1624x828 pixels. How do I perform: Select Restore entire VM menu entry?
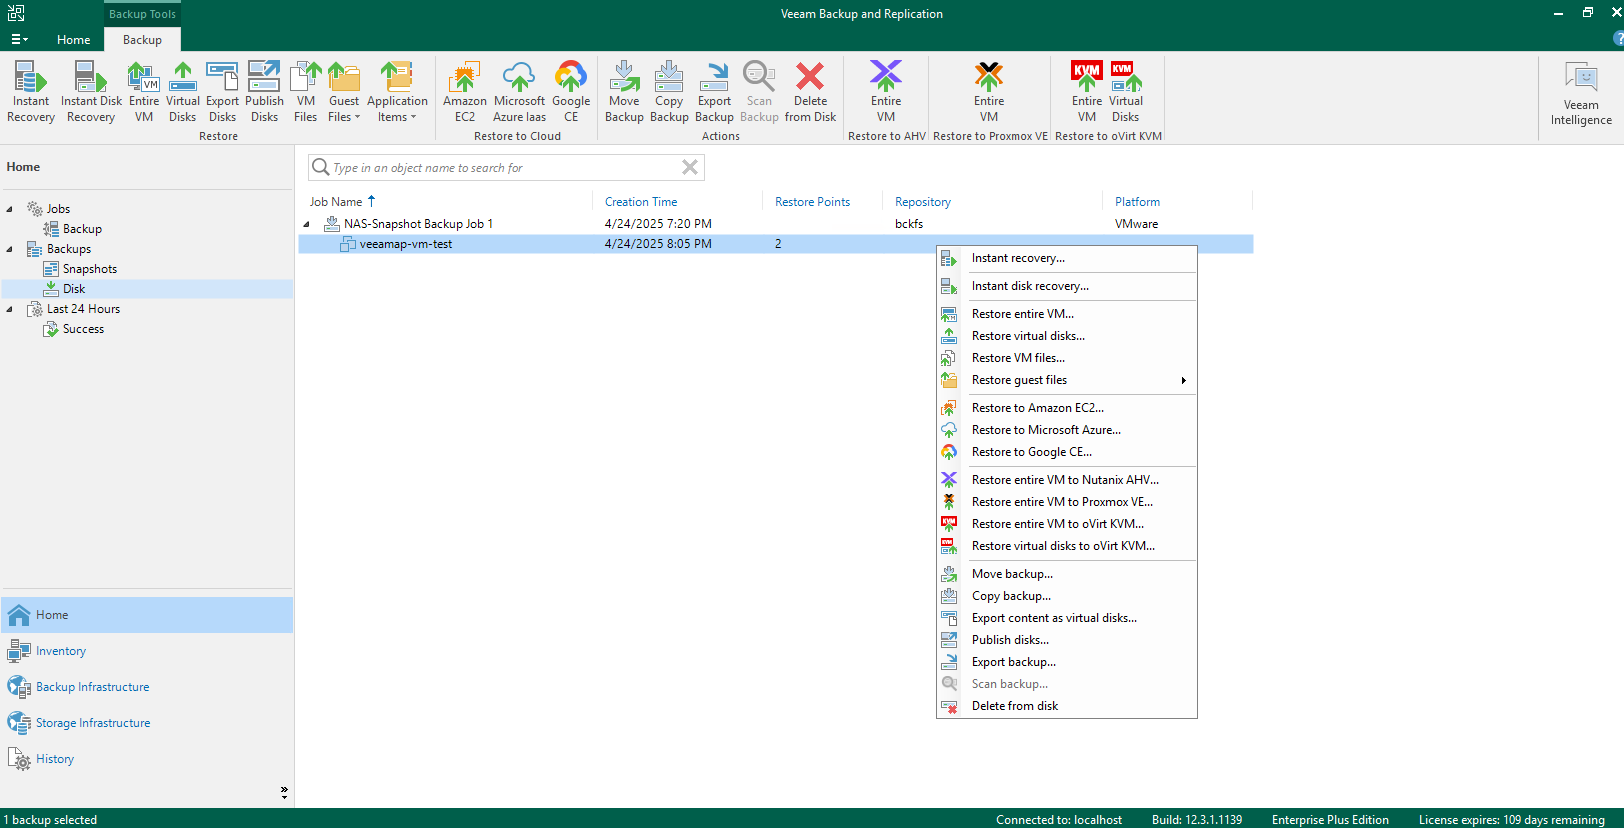click(x=1066, y=314)
